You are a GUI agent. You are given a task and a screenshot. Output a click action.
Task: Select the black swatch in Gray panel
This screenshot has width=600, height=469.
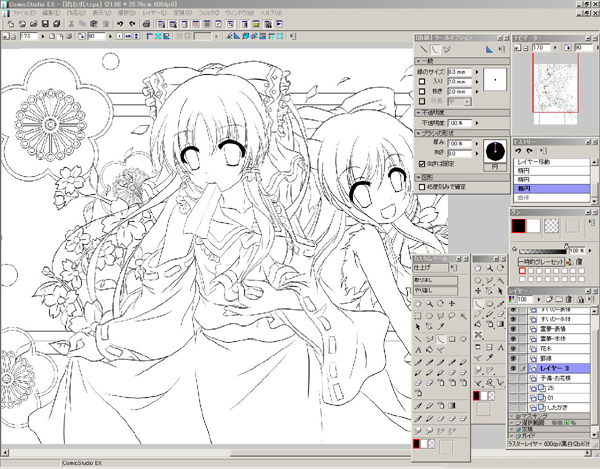518,226
